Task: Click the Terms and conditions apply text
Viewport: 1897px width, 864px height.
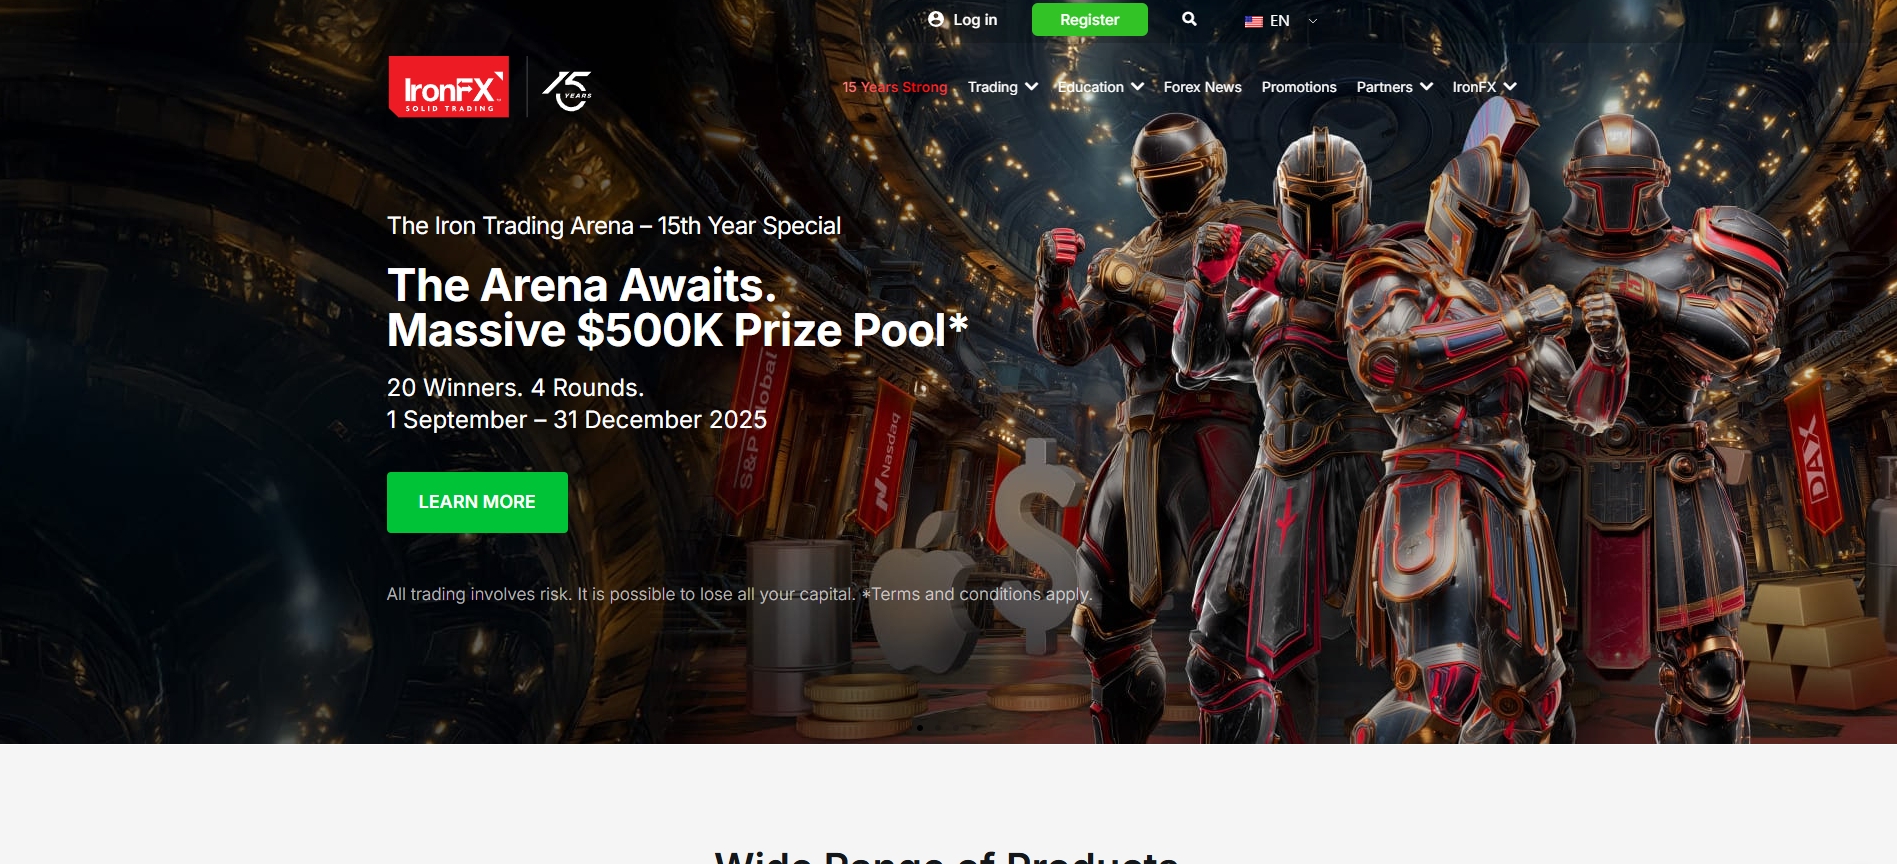Action: coord(980,594)
